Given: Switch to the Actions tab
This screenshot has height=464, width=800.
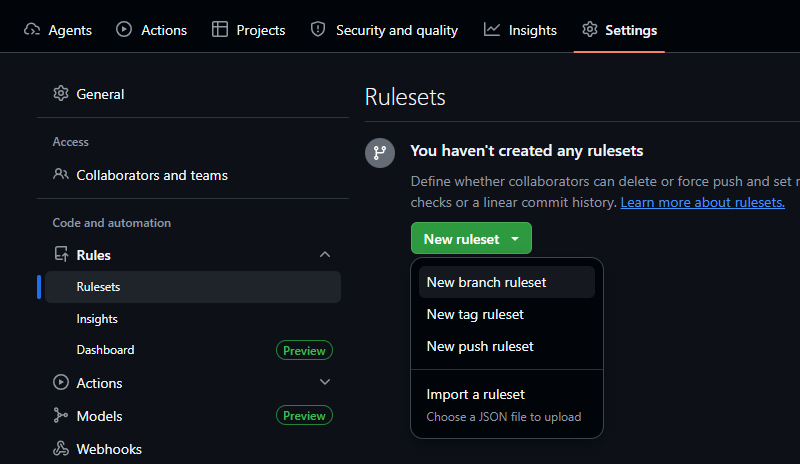Looking at the screenshot, I should pyautogui.click(x=151, y=30).
